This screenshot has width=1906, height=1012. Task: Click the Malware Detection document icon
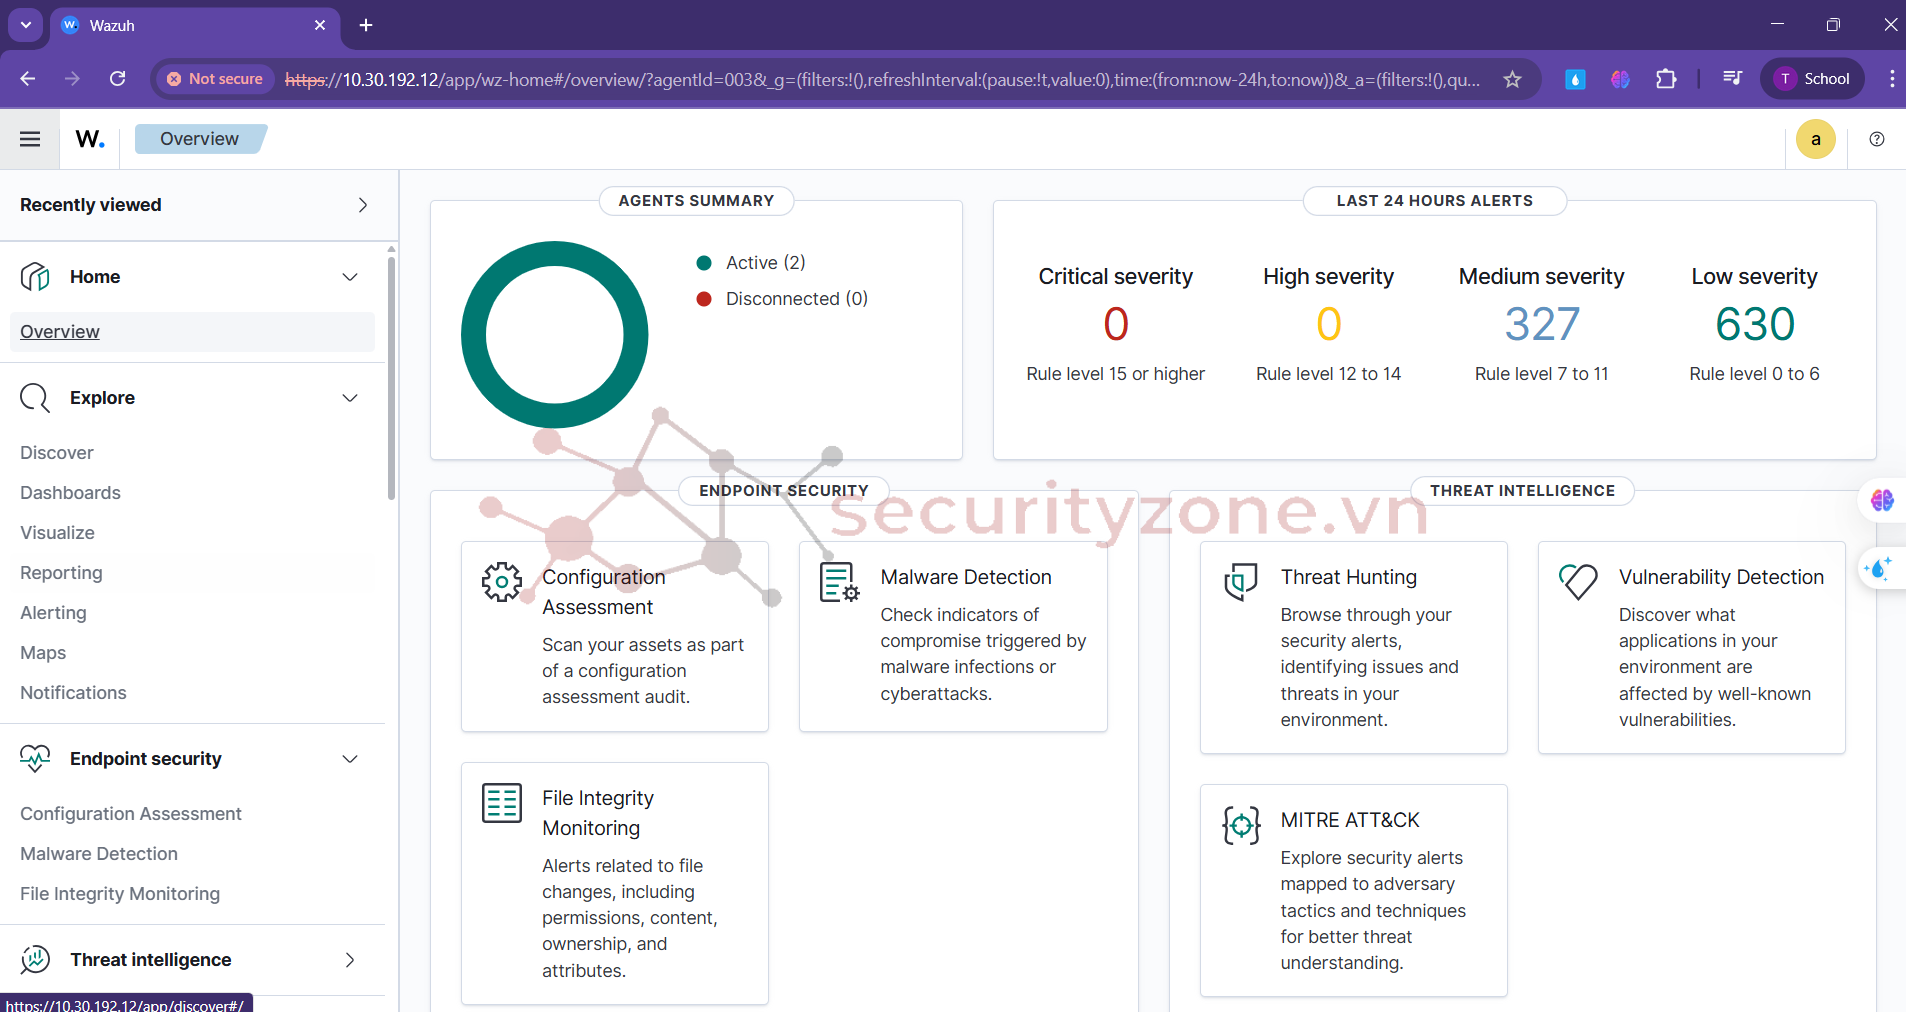point(839,581)
